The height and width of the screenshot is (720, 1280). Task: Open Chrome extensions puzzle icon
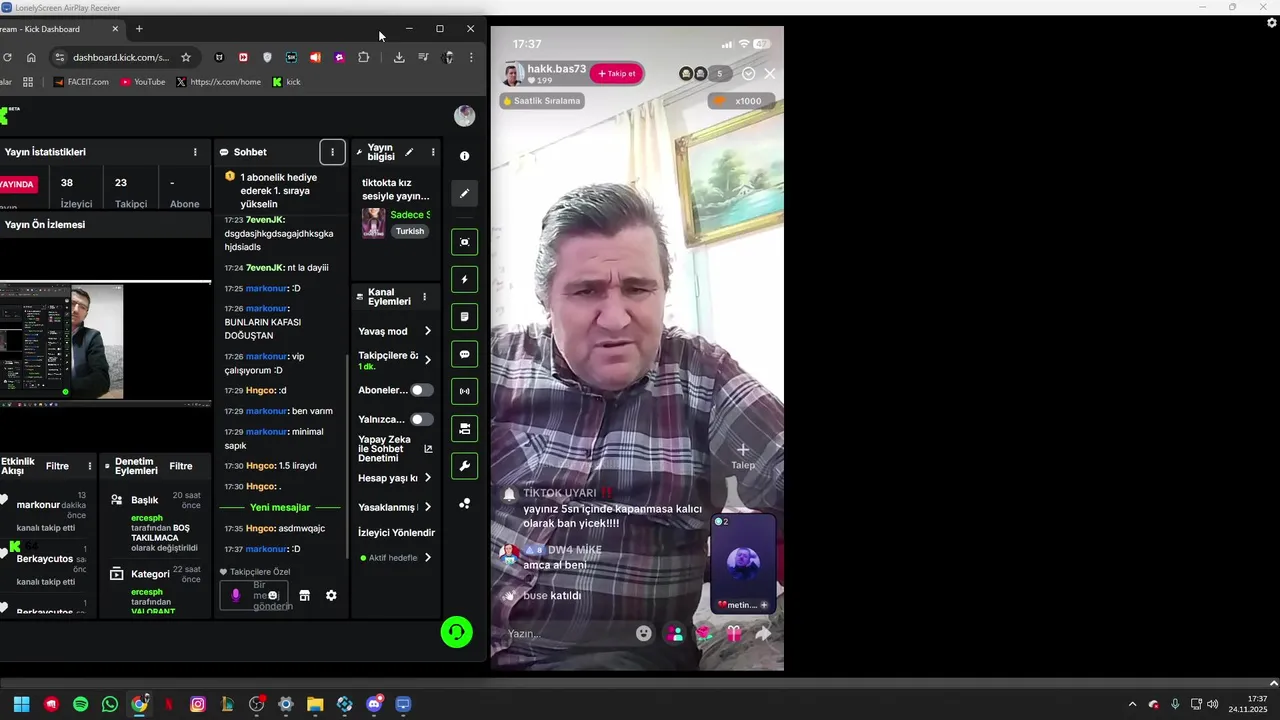point(363,57)
